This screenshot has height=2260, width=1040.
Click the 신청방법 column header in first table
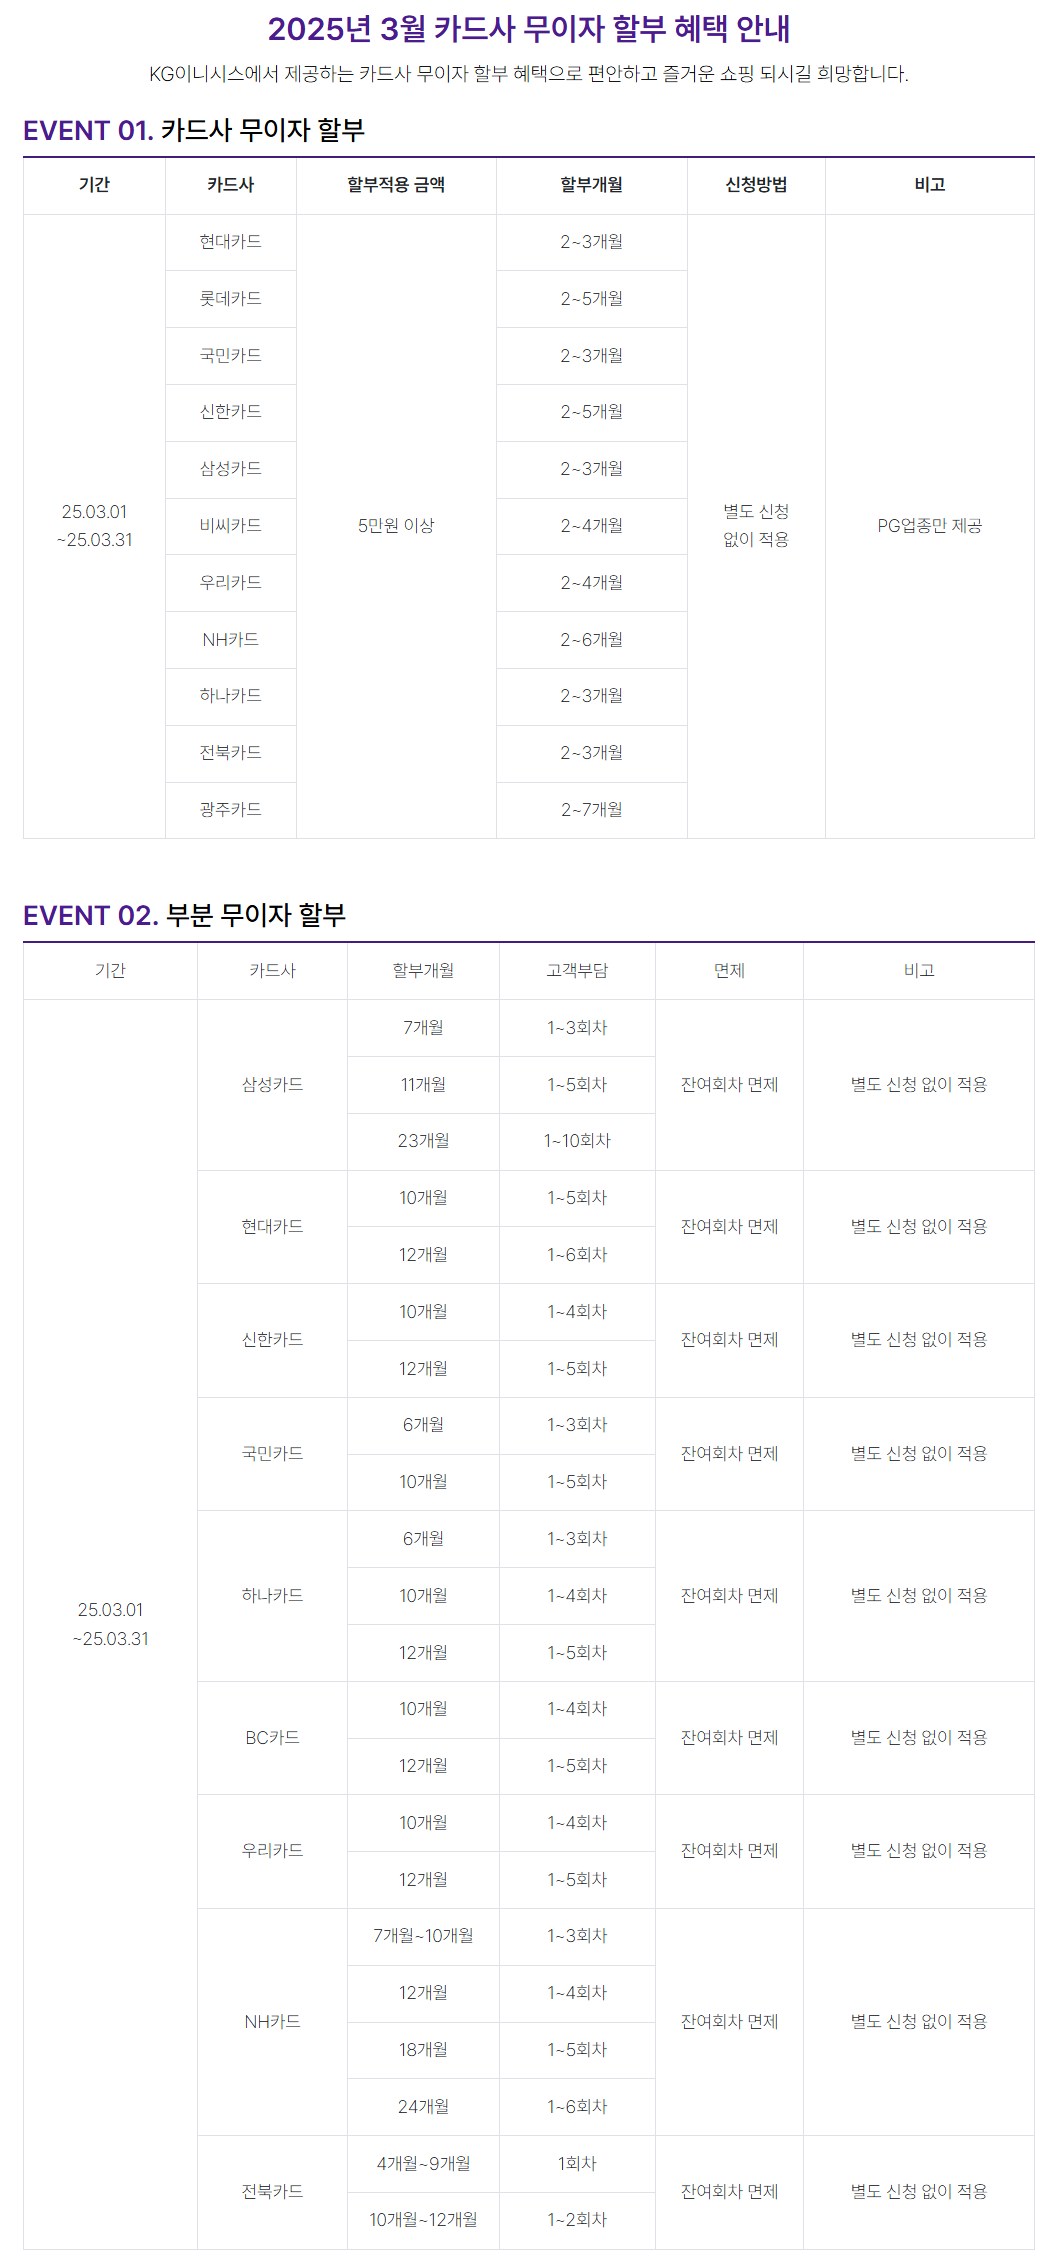pos(756,185)
